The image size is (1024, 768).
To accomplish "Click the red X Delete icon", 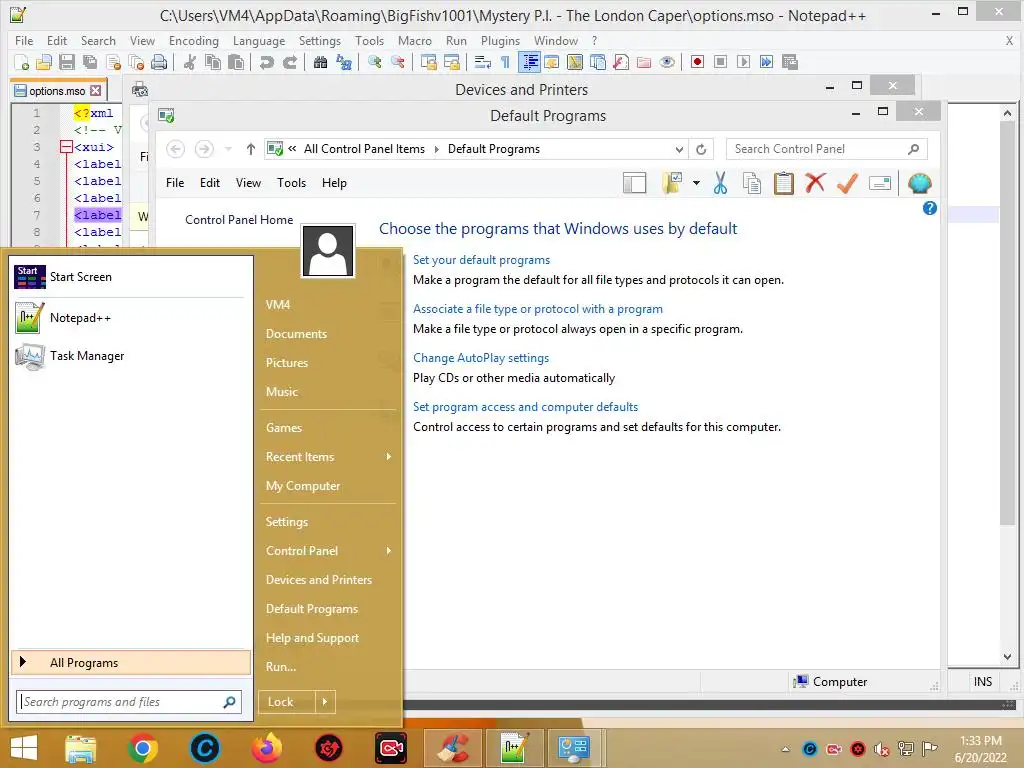I will pos(815,183).
